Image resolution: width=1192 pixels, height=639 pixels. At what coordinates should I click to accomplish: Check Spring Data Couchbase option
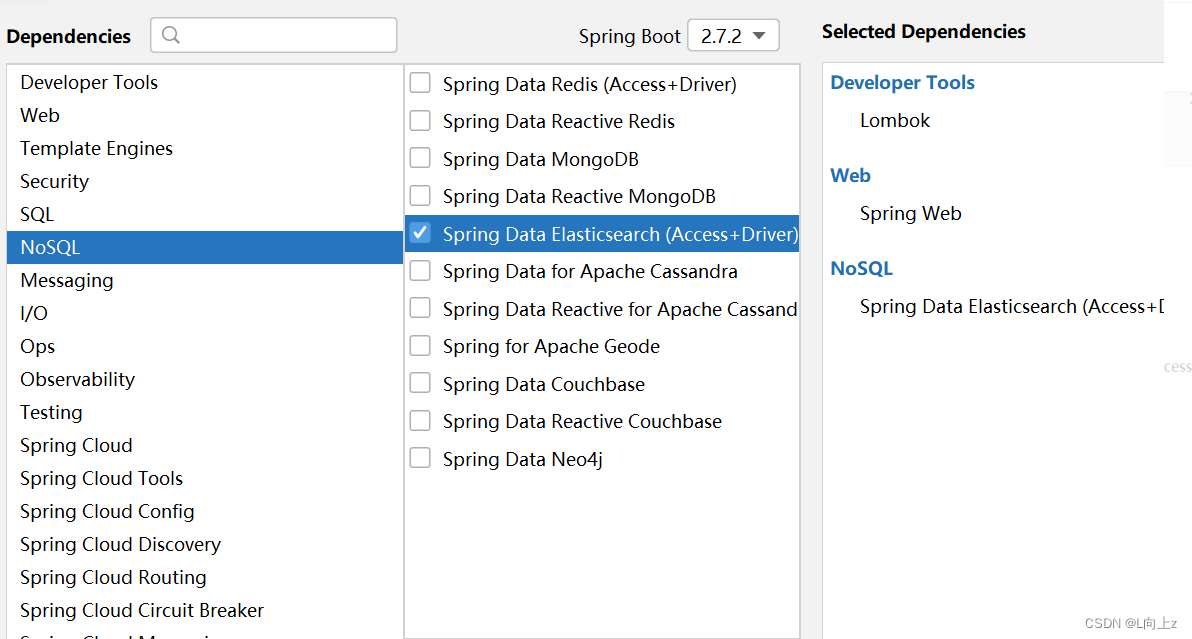(420, 383)
